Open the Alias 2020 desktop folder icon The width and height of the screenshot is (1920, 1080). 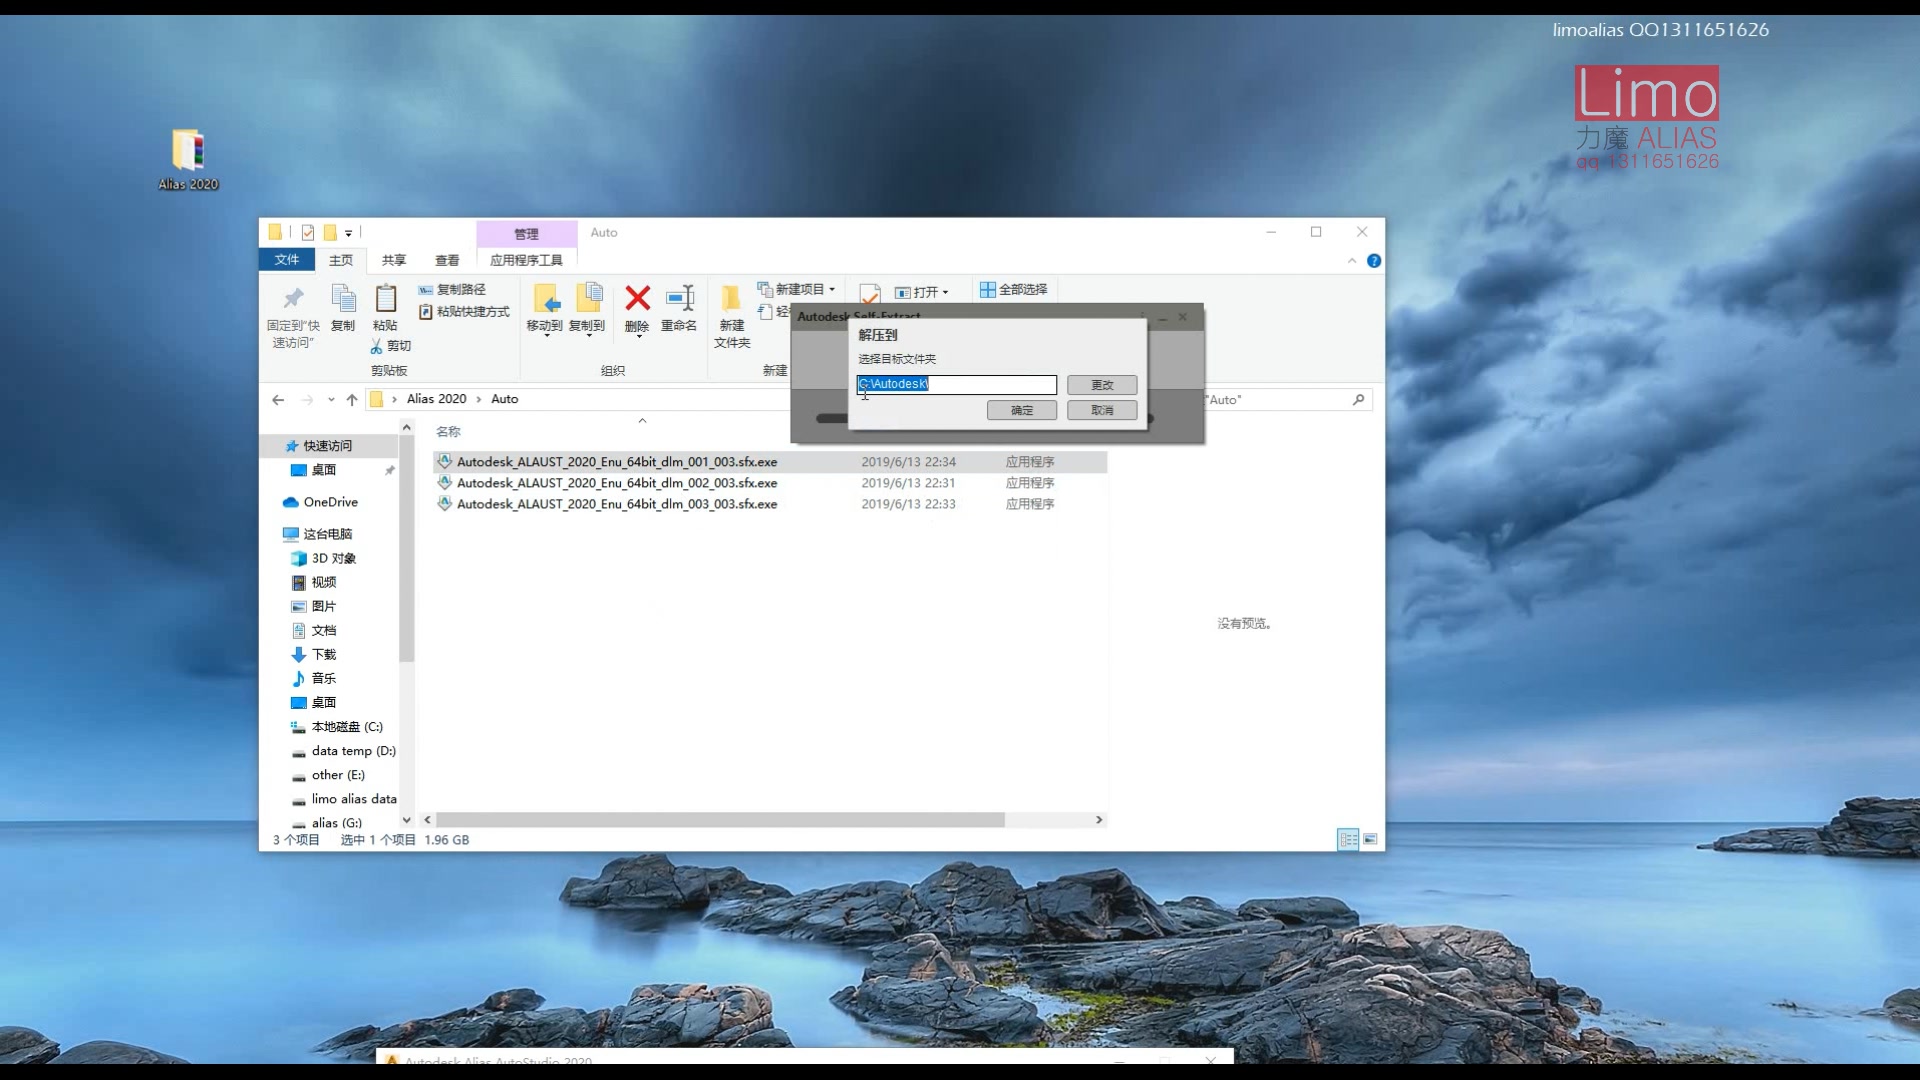coord(188,159)
